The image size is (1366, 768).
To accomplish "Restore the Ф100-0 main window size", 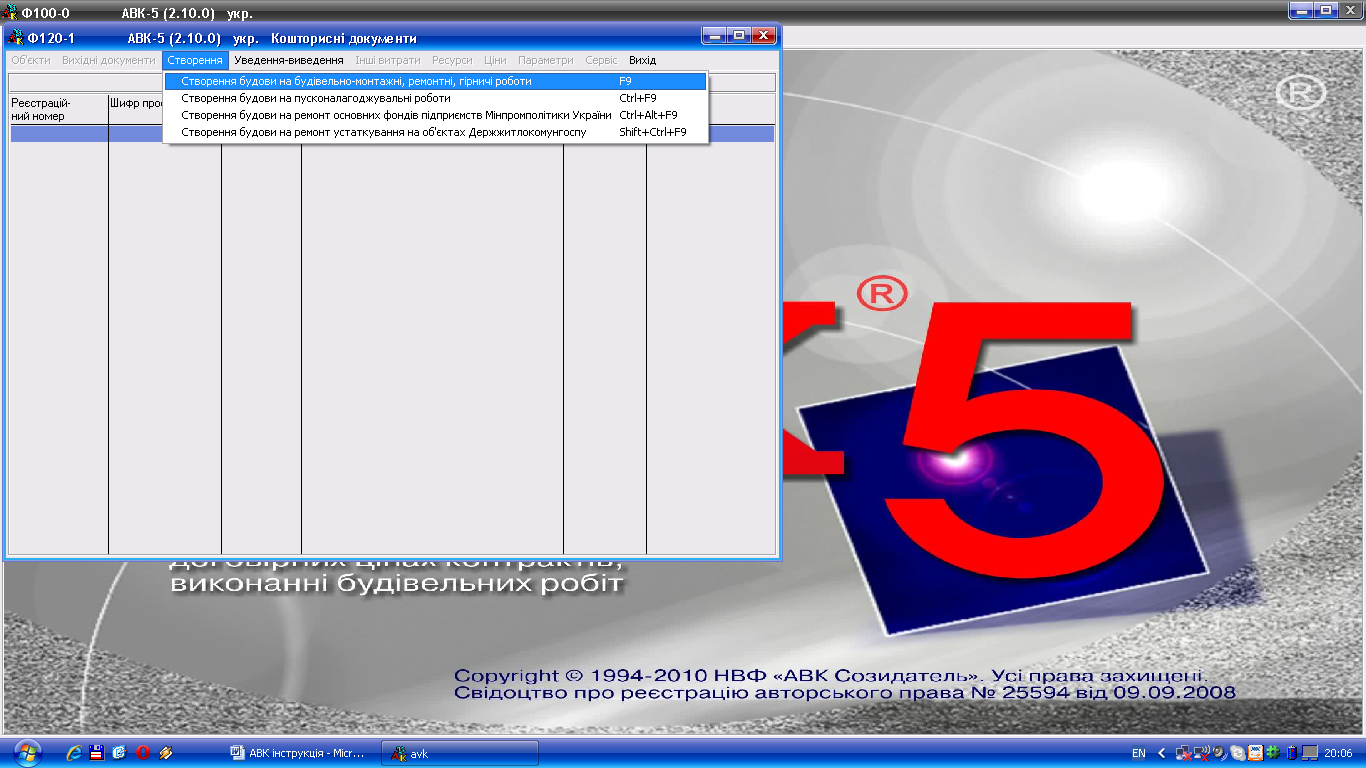I will [1326, 10].
